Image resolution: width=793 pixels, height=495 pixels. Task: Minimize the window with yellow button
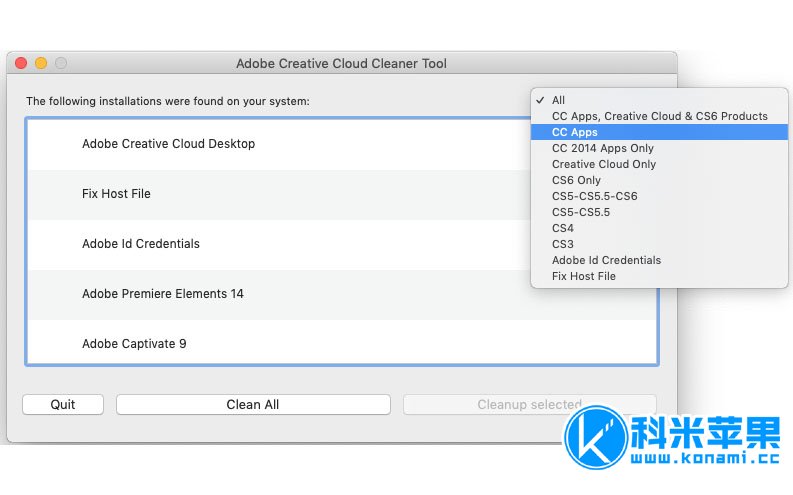pos(41,63)
